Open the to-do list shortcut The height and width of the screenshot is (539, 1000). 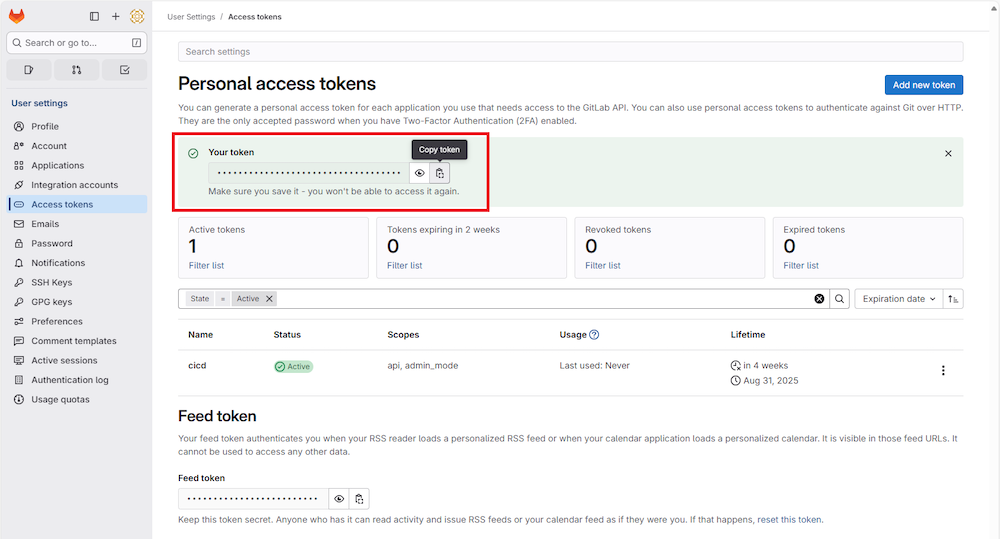(124, 70)
